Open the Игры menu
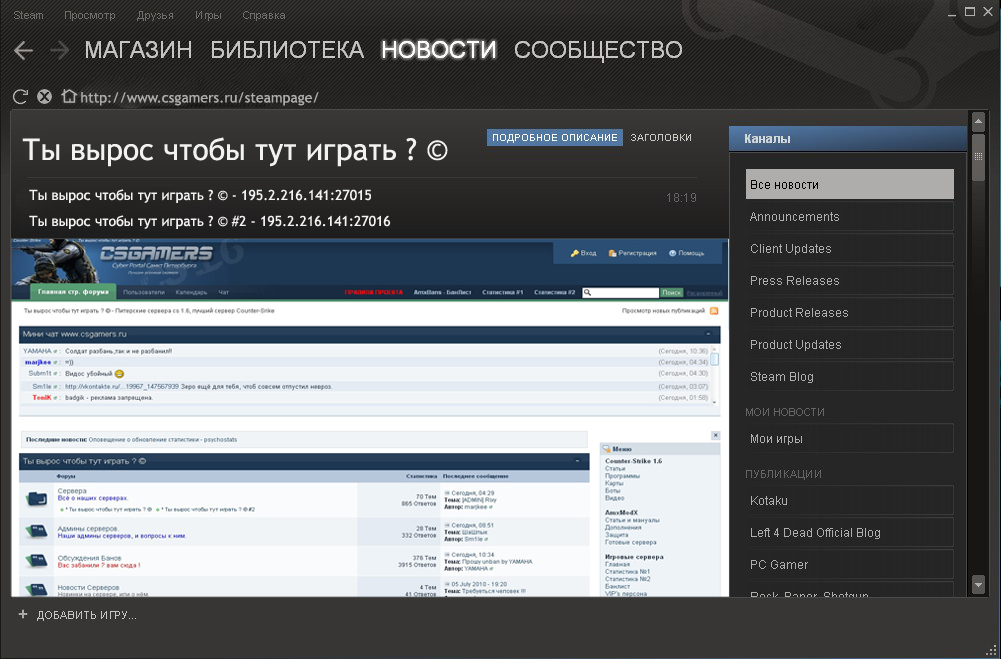 click(208, 15)
